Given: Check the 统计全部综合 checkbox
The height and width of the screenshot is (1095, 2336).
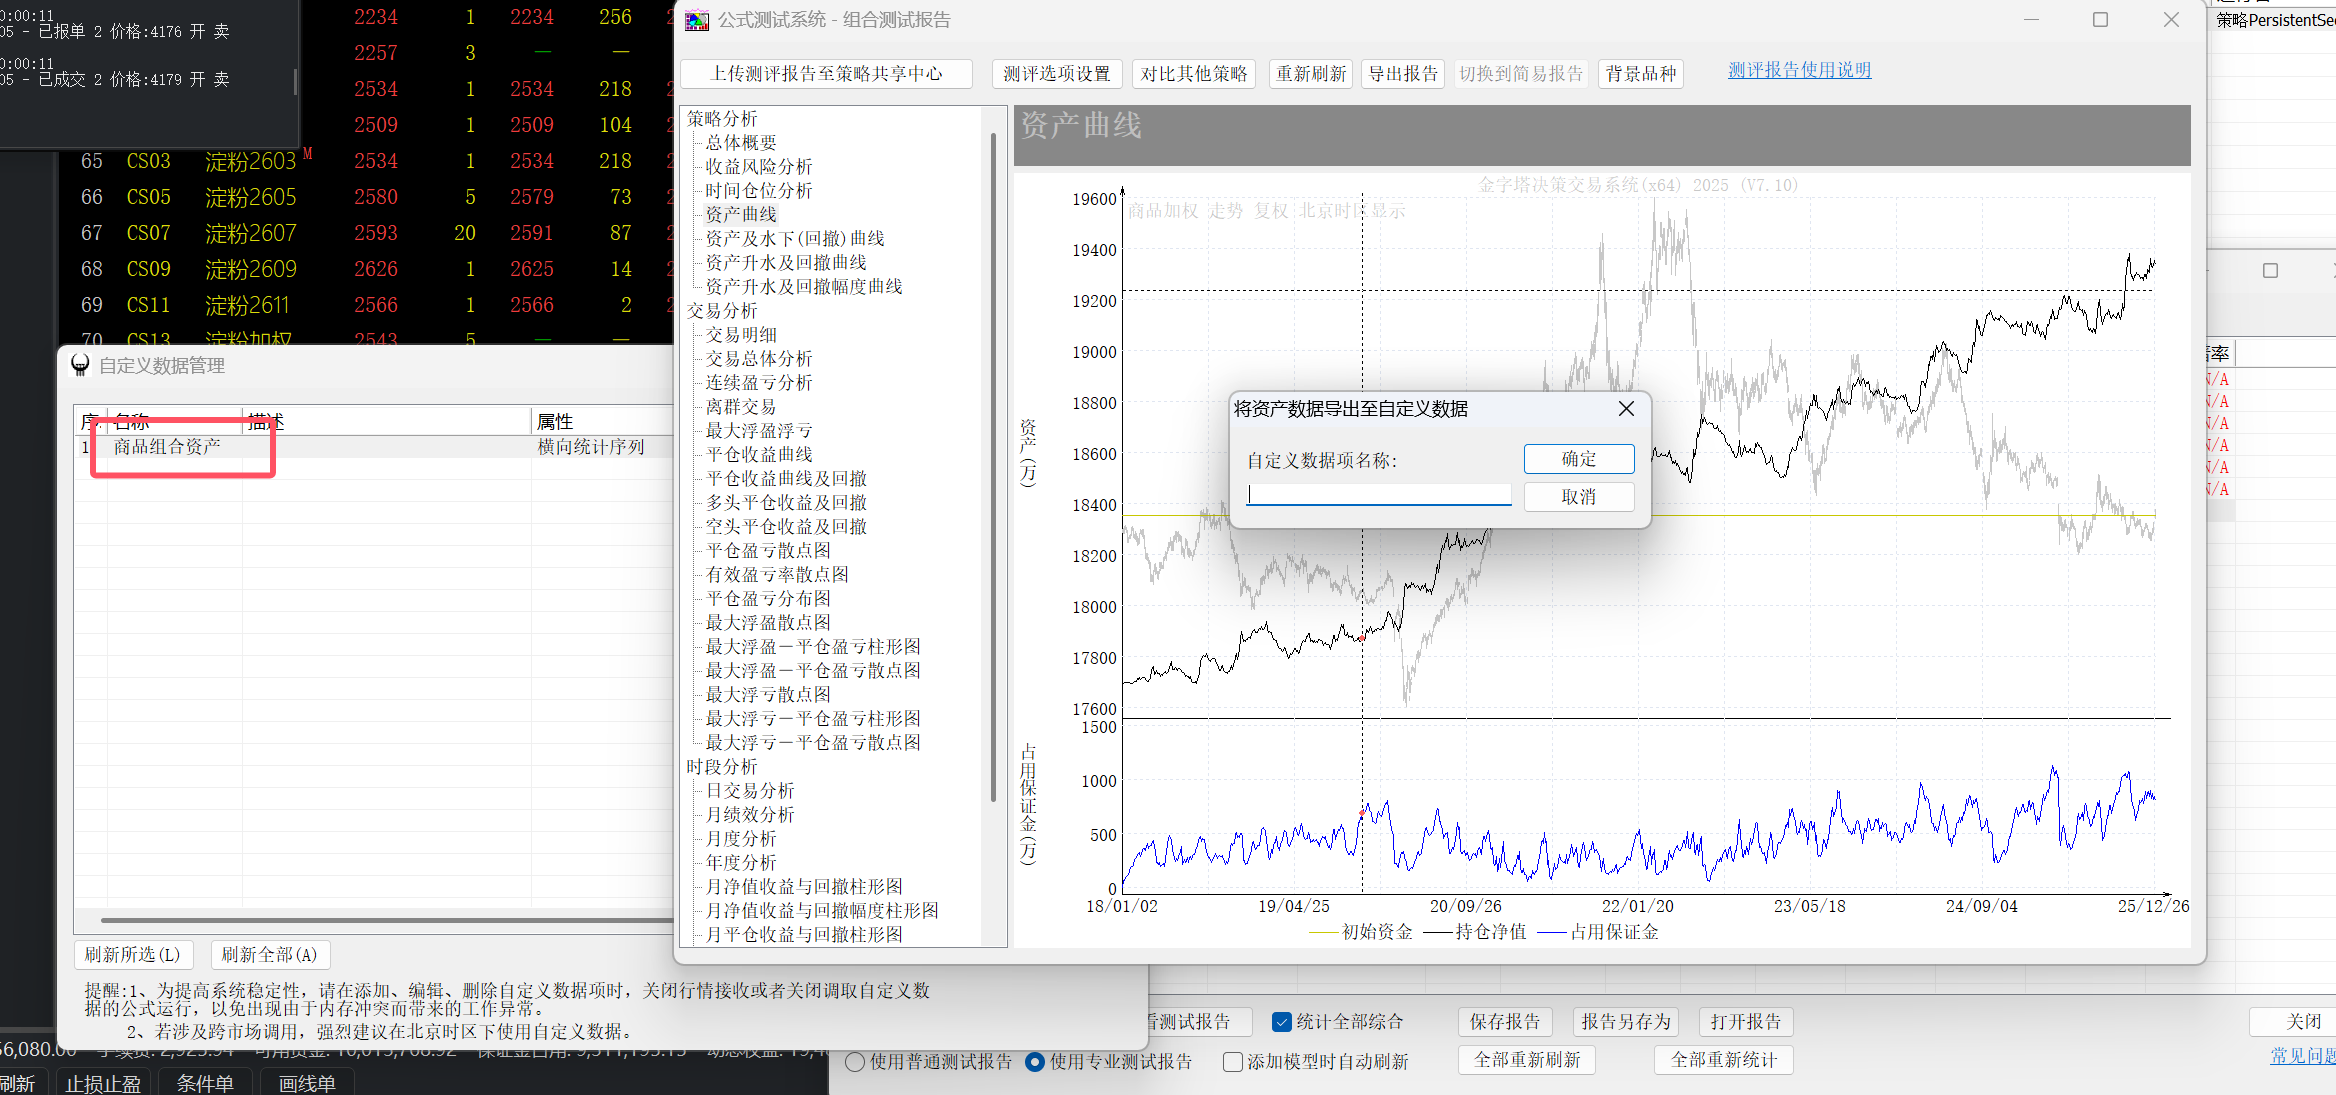Looking at the screenshot, I should click(1281, 1022).
